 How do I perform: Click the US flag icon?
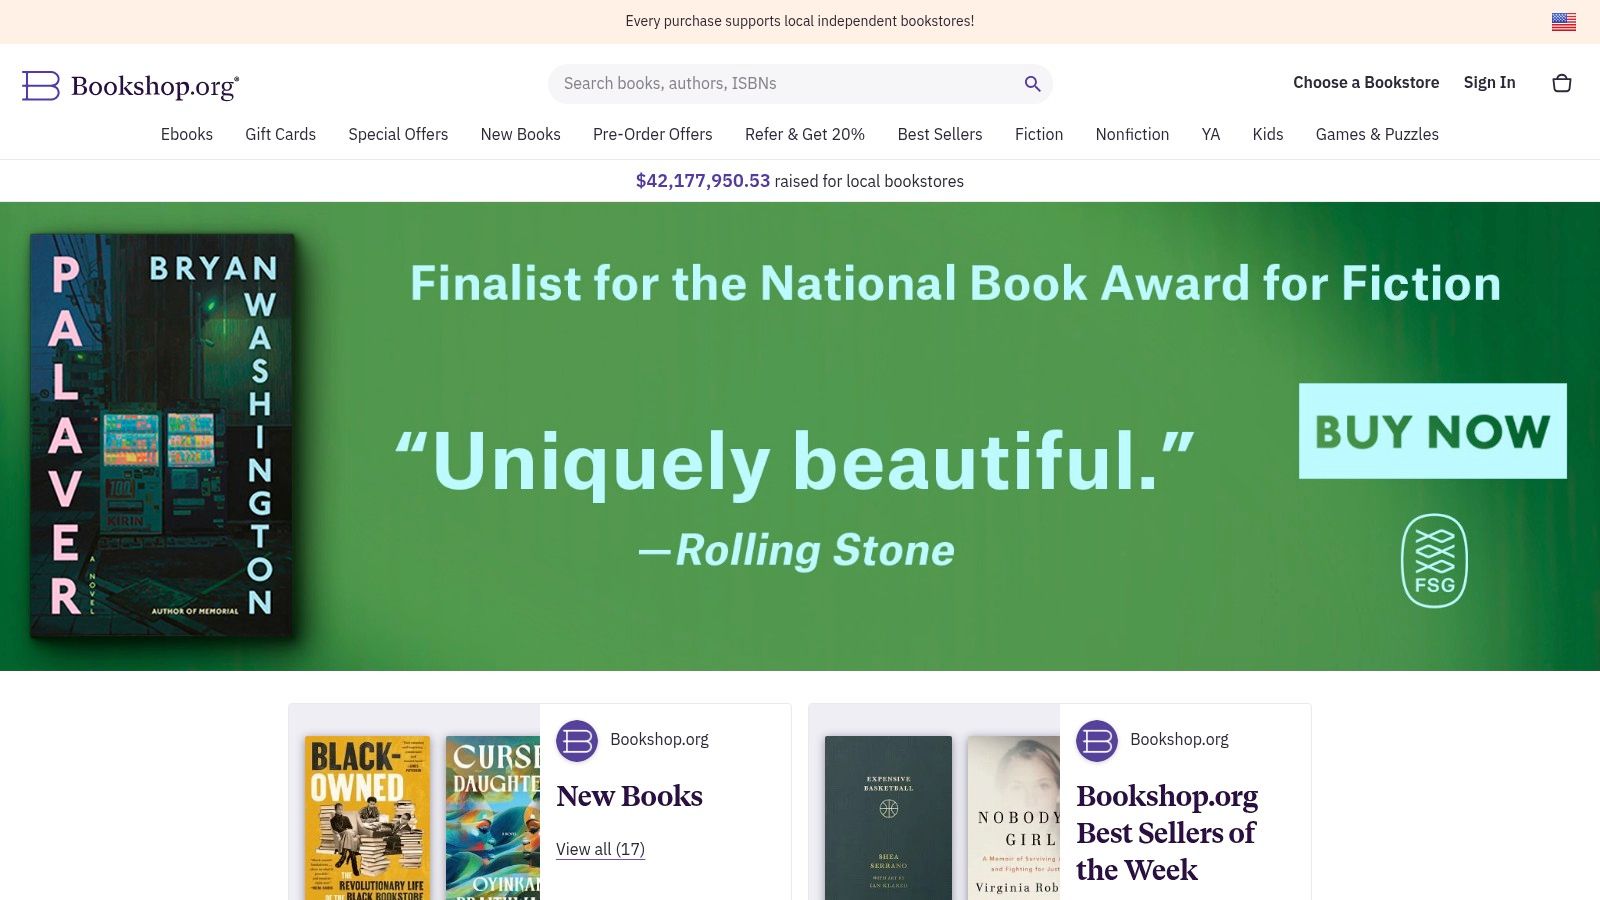pyautogui.click(x=1562, y=20)
